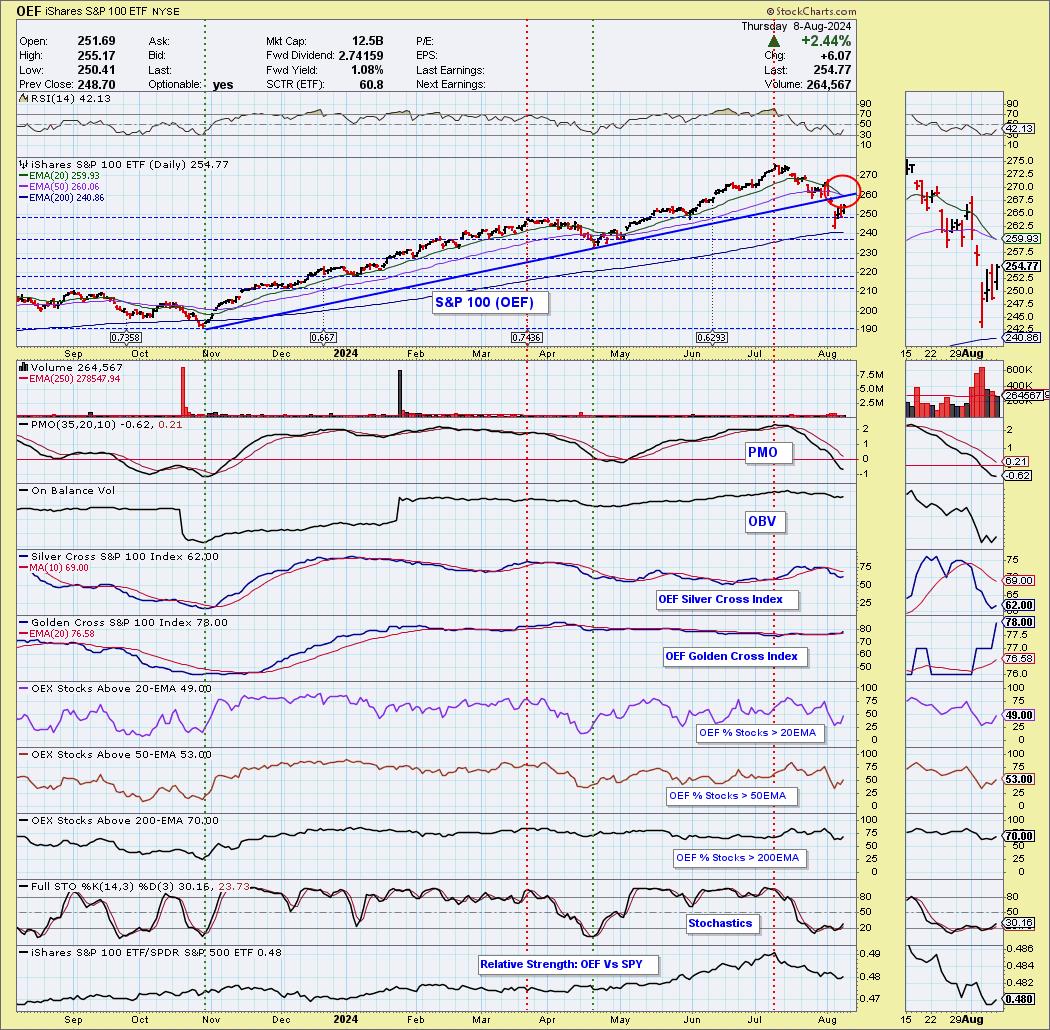
Task: Click the OEX Stocks Above 200-EMA 70.00 title
Action: click(125, 820)
